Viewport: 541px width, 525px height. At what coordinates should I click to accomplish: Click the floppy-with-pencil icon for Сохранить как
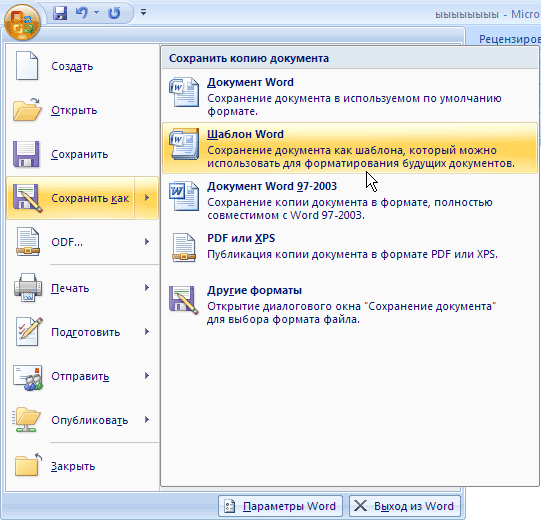click(x=28, y=198)
